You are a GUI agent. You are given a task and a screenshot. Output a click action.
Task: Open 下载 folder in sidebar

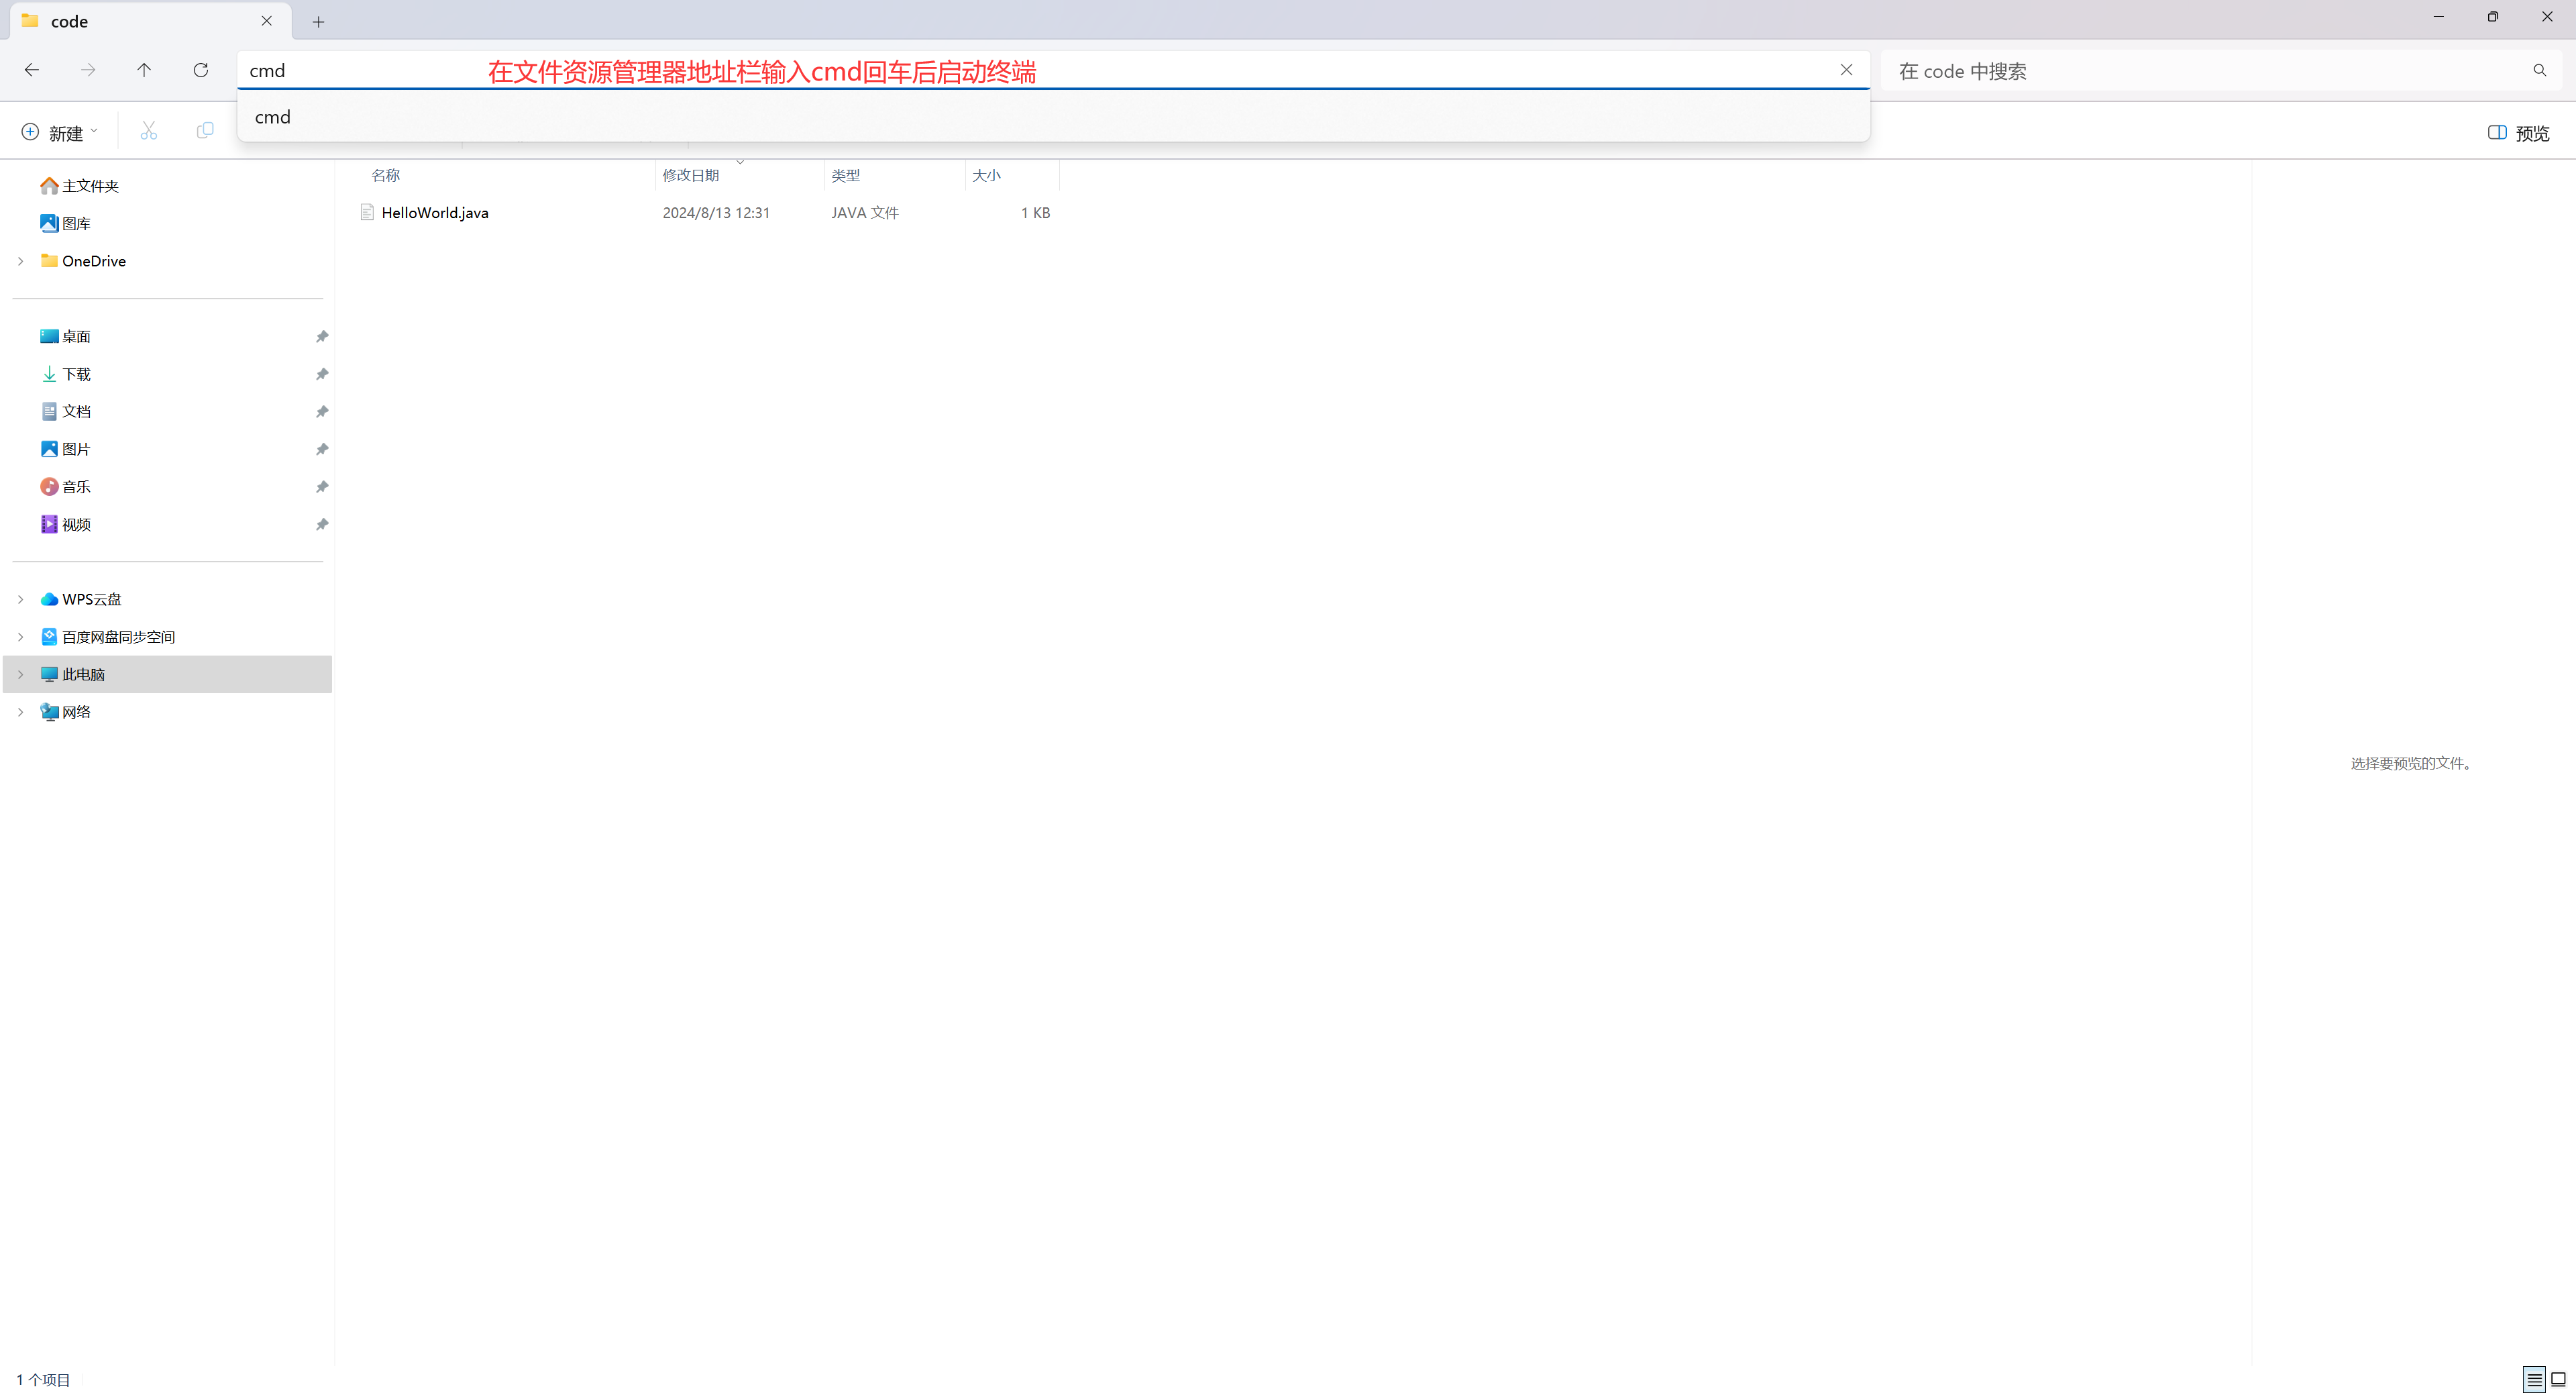click(76, 374)
